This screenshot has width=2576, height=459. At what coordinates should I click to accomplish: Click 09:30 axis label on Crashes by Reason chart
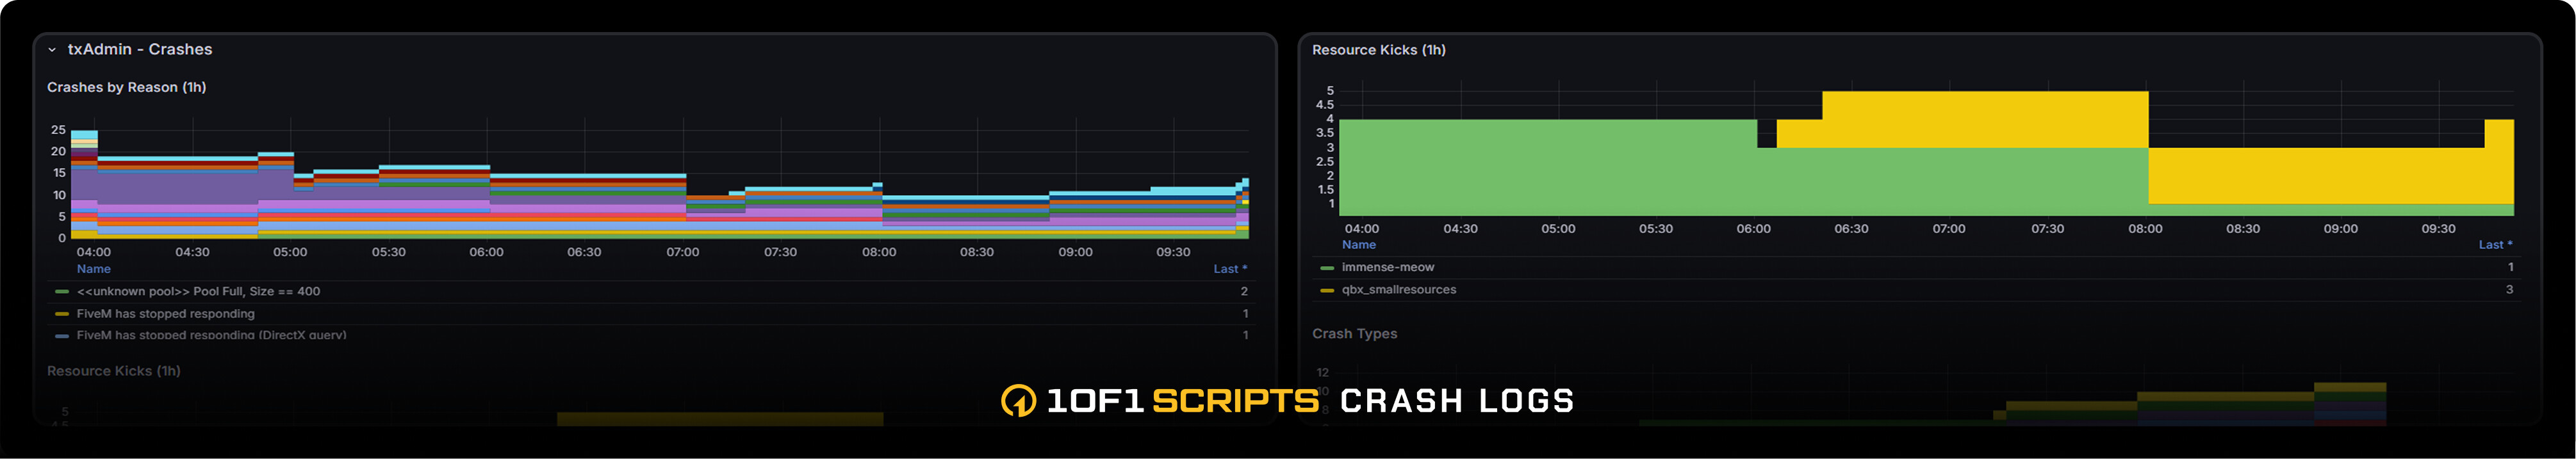pyautogui.click(x=1173, y=252)
